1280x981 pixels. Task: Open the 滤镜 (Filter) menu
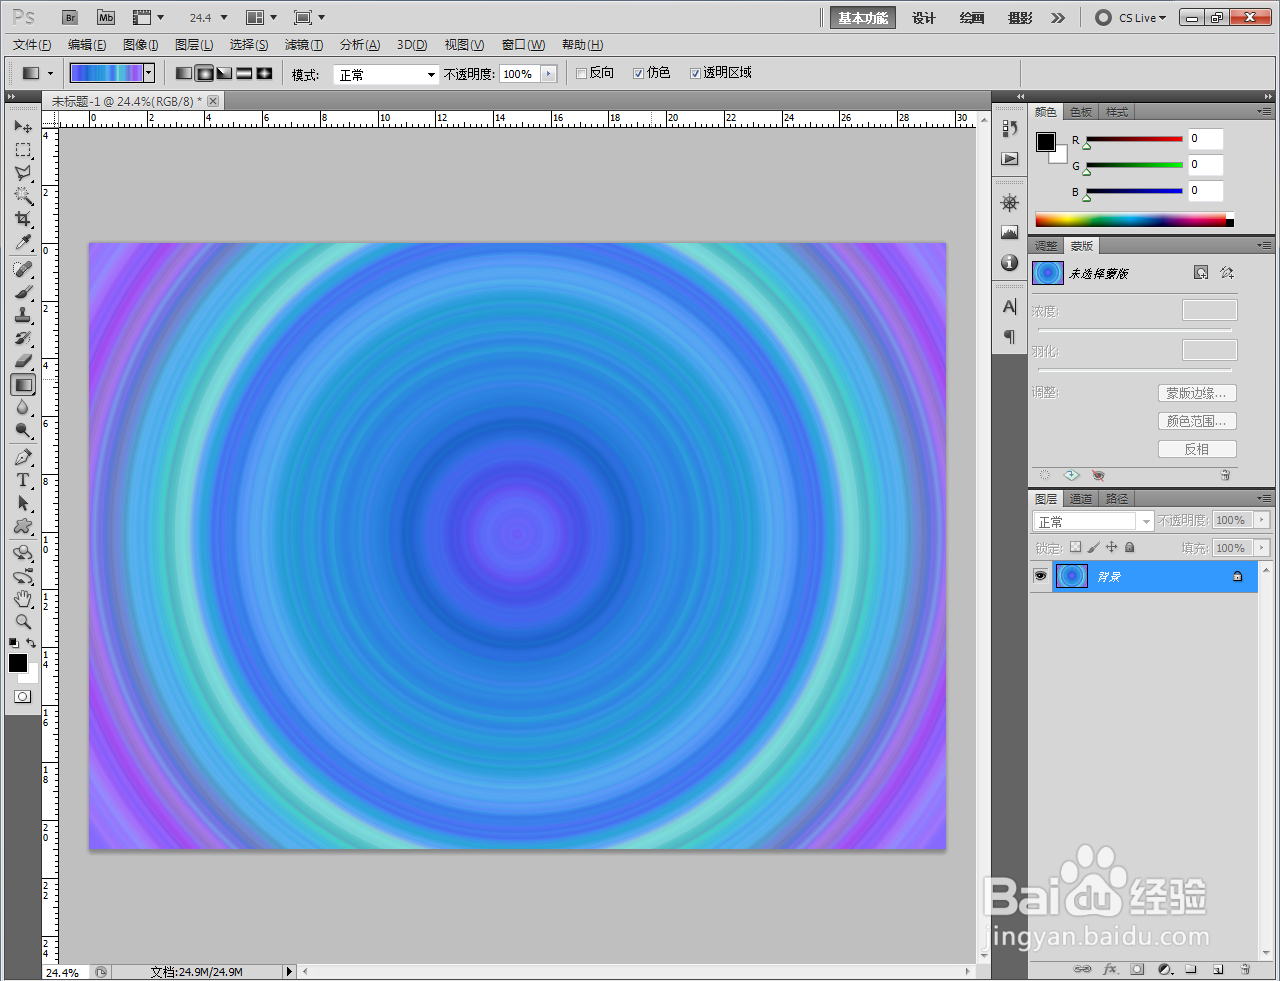(x=304, y=45)
